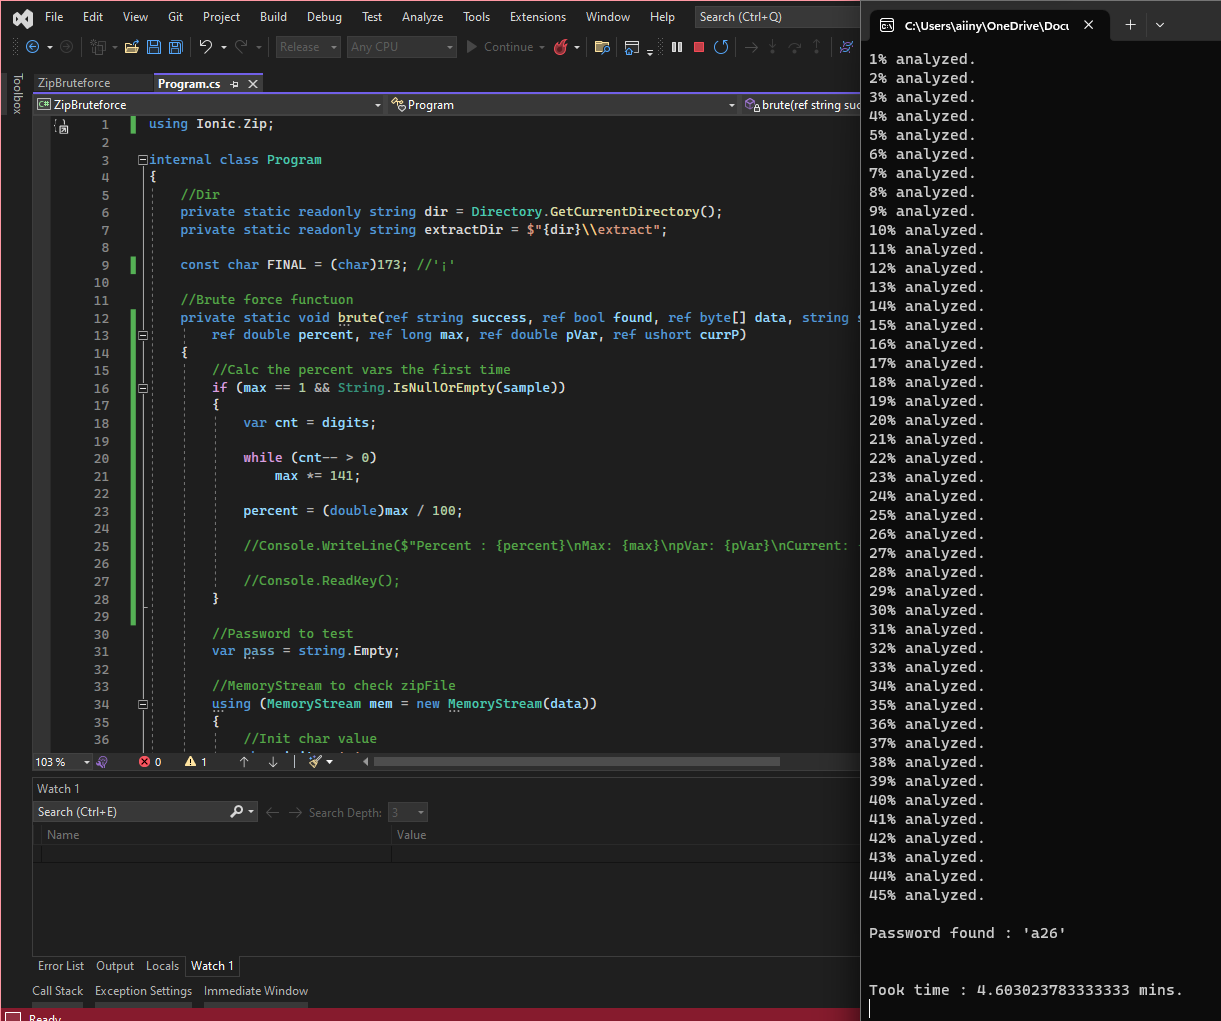Click the Break All (pause) icon

coord(677,46)
